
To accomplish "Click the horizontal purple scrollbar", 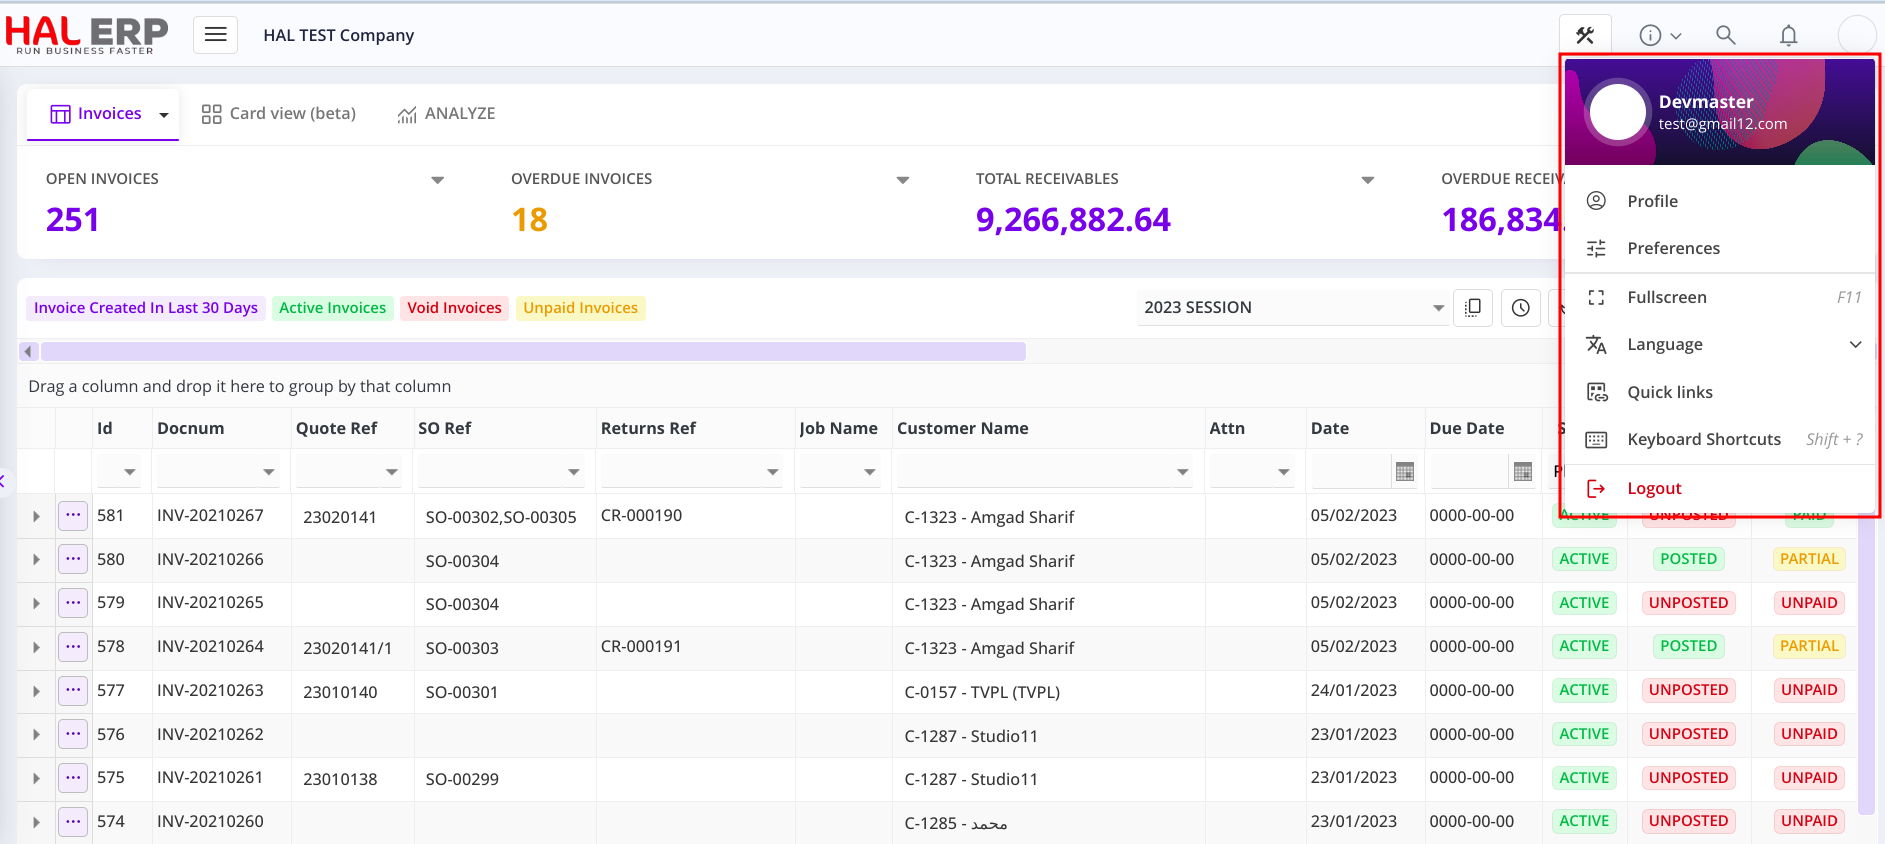I will (x=532, y=352).
